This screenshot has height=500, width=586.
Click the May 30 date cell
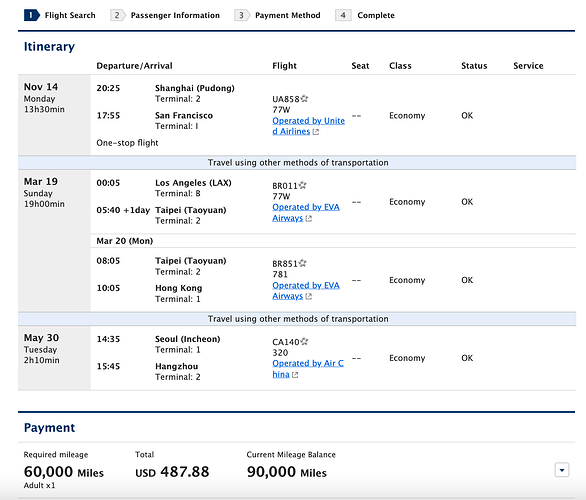click(x=54, y=358)
